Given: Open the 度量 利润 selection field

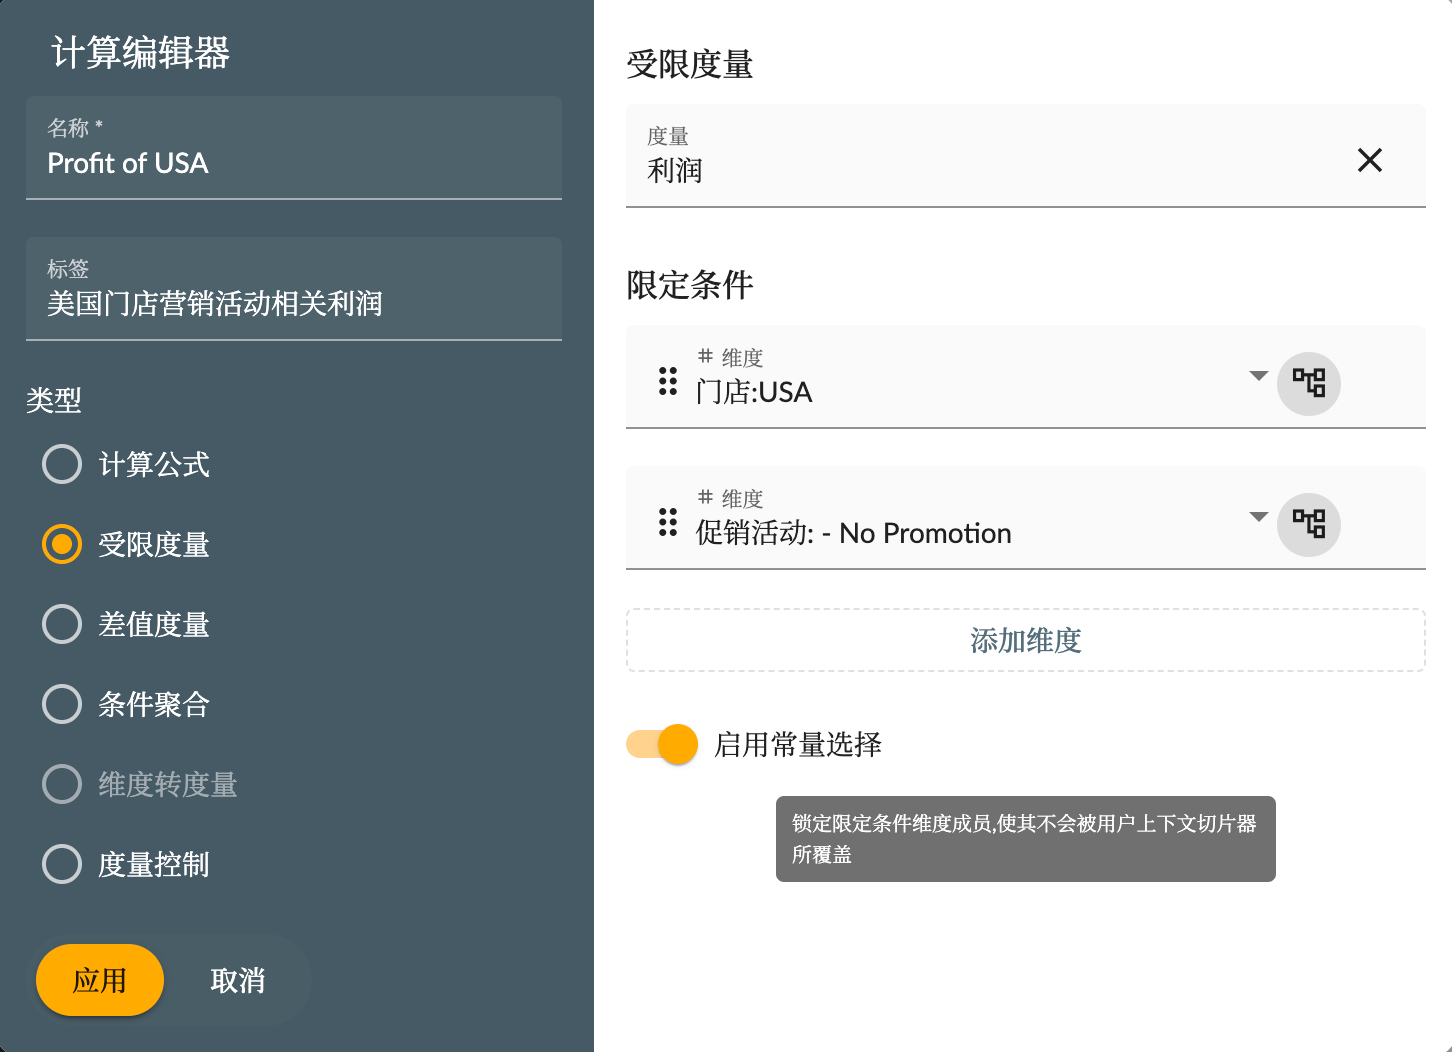Looking at the screenshot, I should (x=980, y=160).
